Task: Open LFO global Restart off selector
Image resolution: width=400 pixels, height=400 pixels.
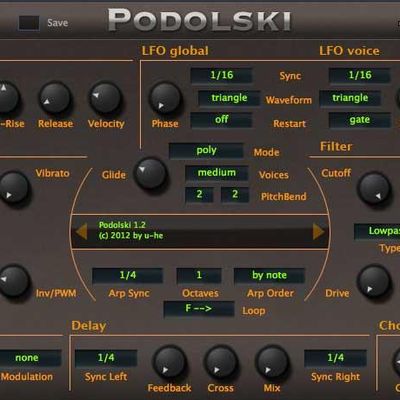Action: [x=221, y=120]
